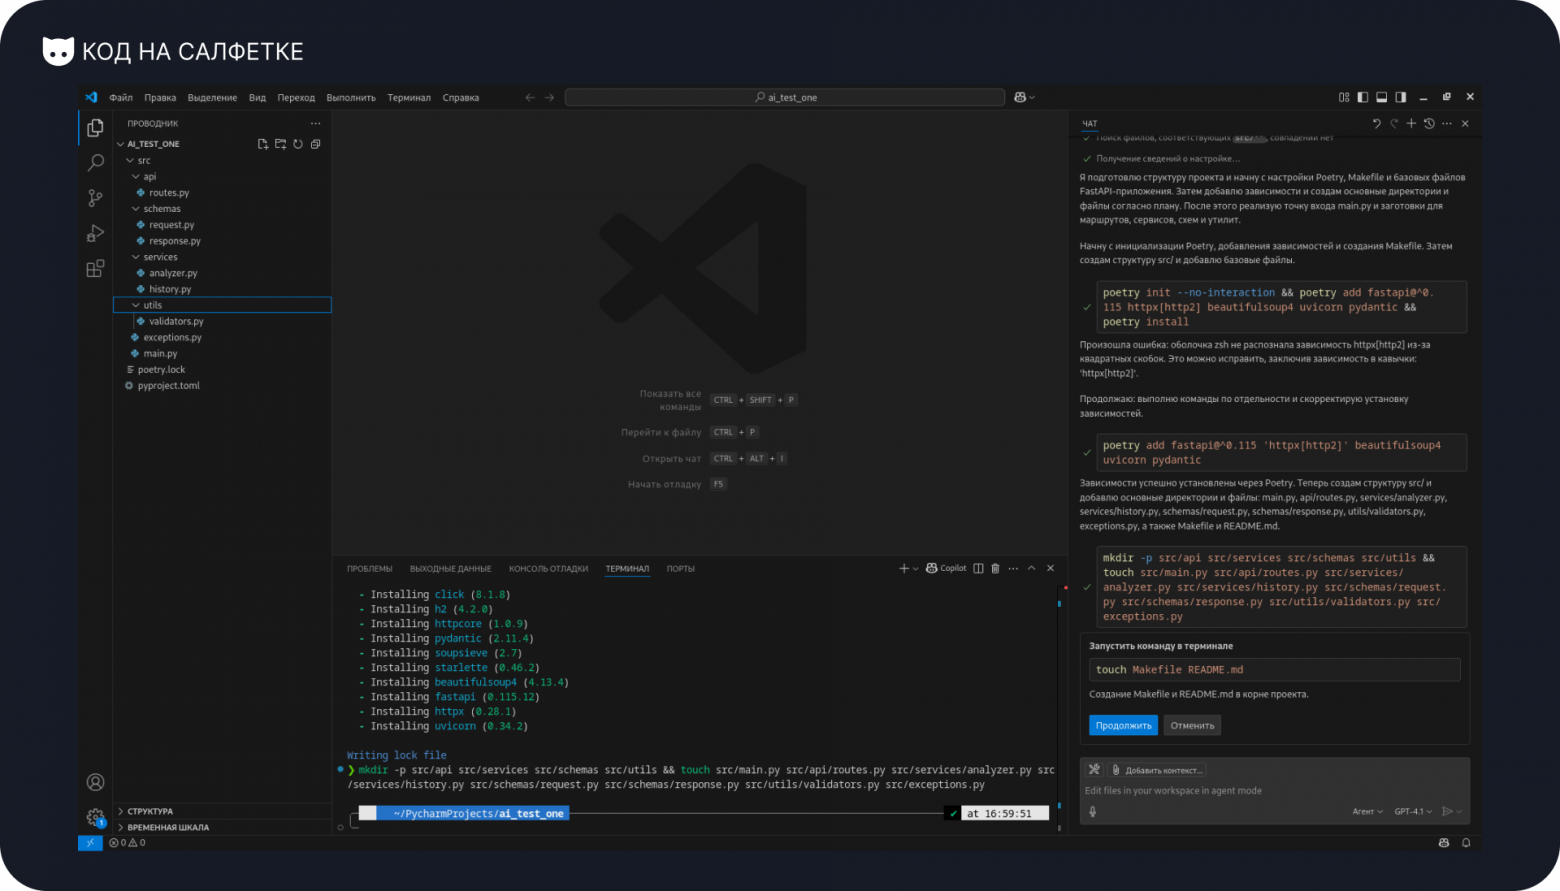The height and width of the screenshot is (891, 1560).
Task: Toggle the primary side bar visibility
Action: coord(1362,97)
